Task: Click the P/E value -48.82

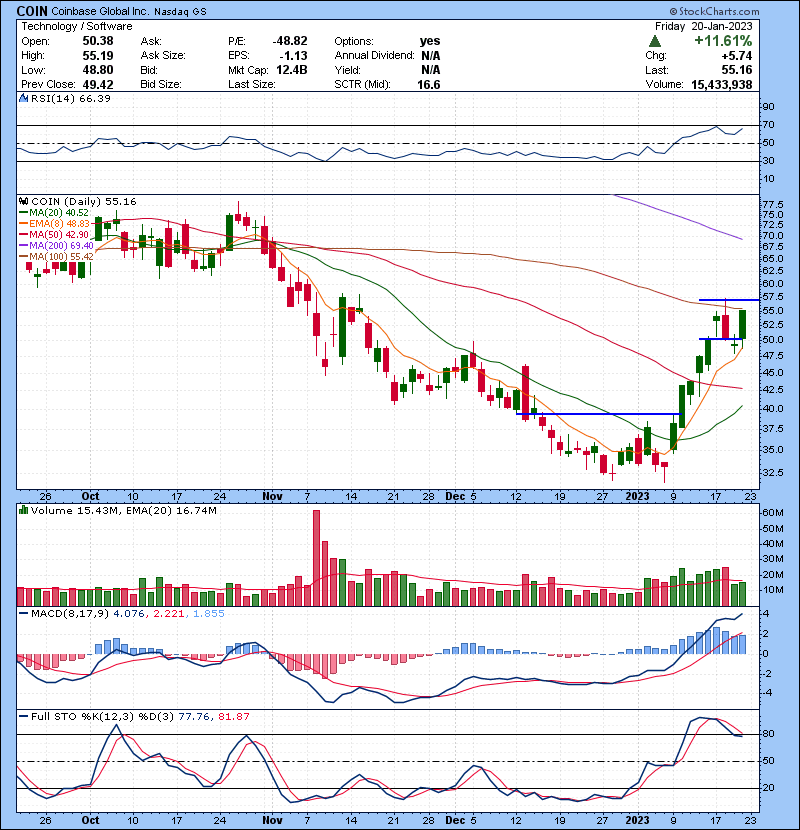Action: [290, 41]
